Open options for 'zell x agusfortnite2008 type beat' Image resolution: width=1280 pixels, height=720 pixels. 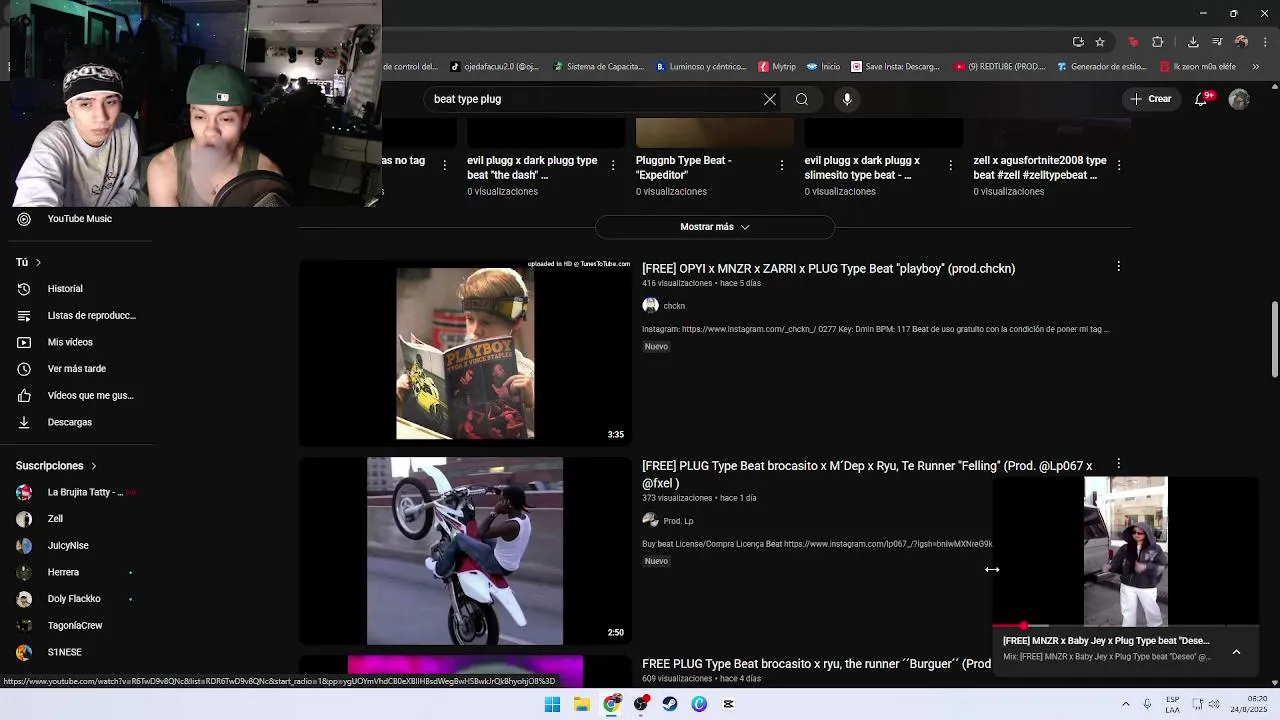(1118, 165)
